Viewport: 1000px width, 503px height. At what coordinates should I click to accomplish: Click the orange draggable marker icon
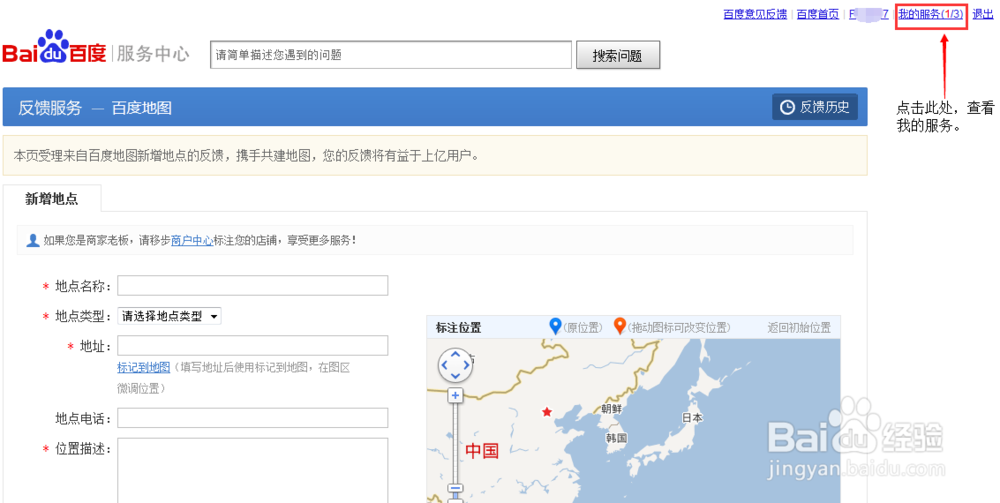click(620, 326)
